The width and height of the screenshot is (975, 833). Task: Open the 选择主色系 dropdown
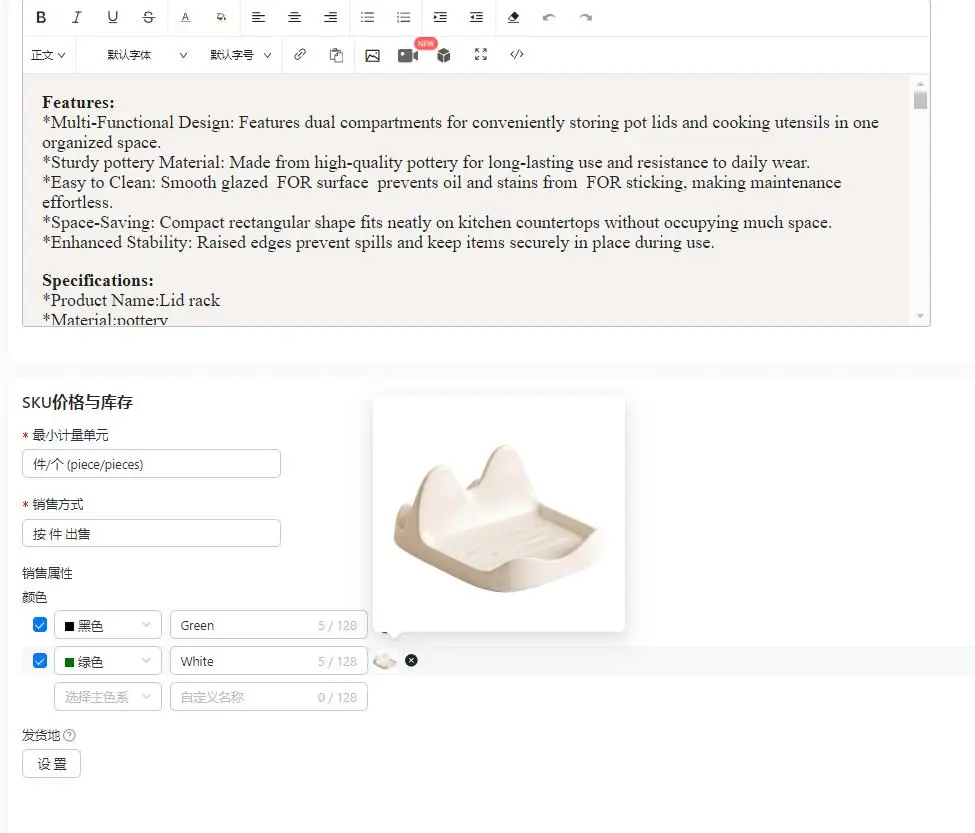pyautogui.click(x=108, y=697)
